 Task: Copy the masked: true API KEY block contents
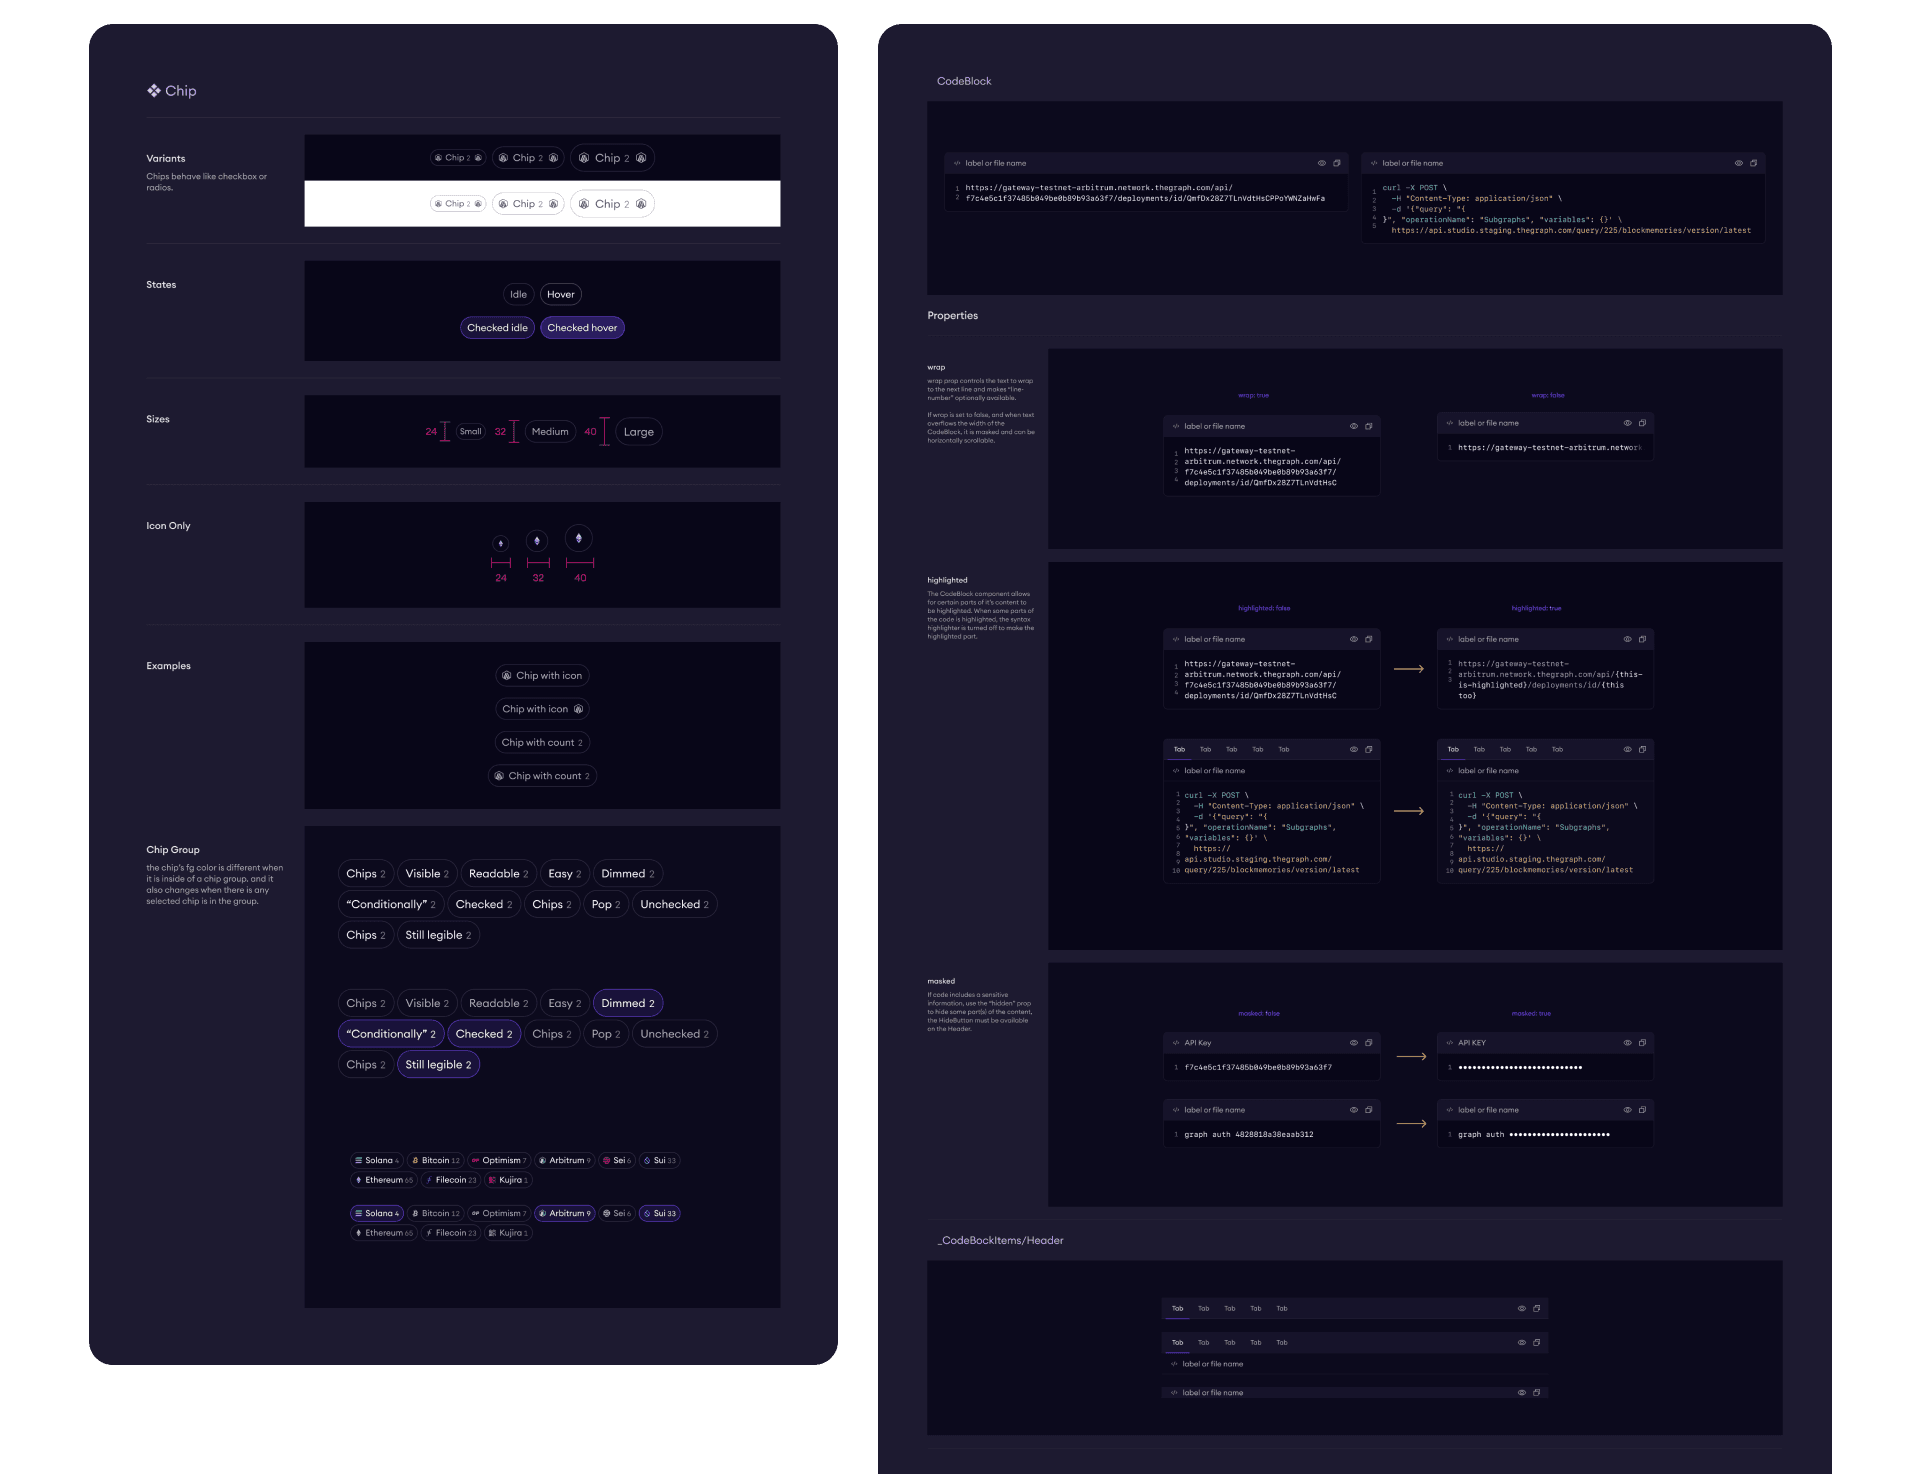pyautogui.click(x=1642, y=1043)
